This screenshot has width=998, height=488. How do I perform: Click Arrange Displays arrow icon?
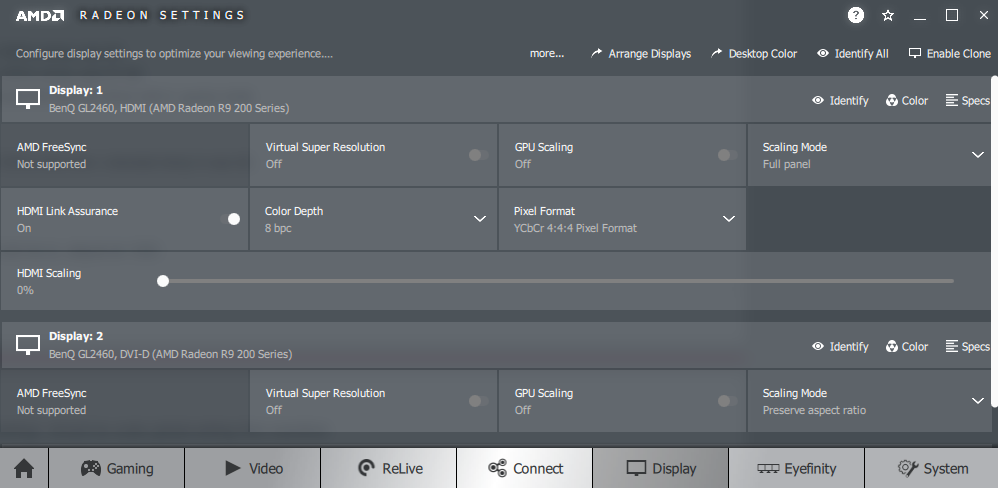(596, 53)
